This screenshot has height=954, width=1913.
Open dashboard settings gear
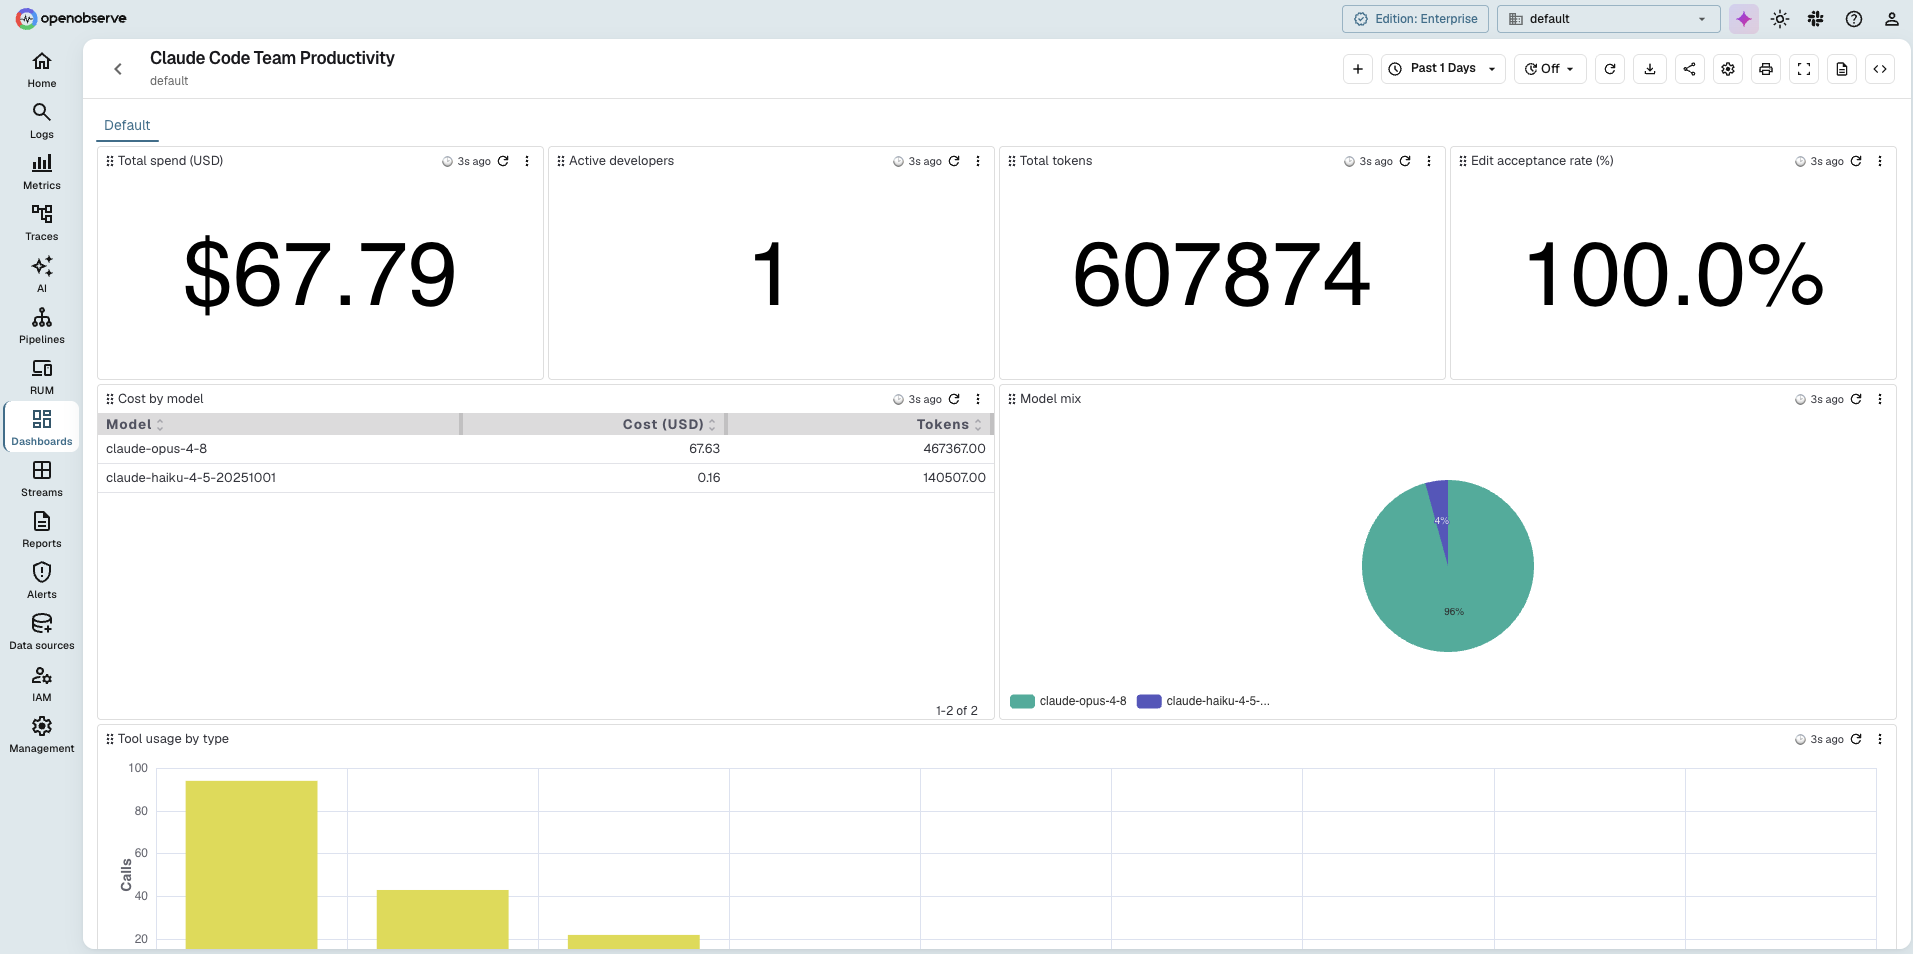point(1728,69)
